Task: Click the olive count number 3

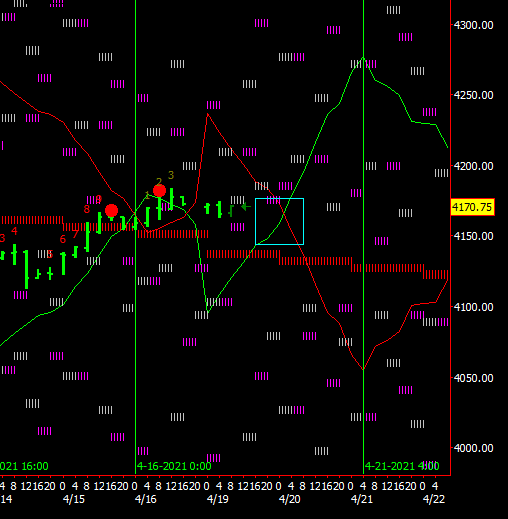Action: [171, 175]
